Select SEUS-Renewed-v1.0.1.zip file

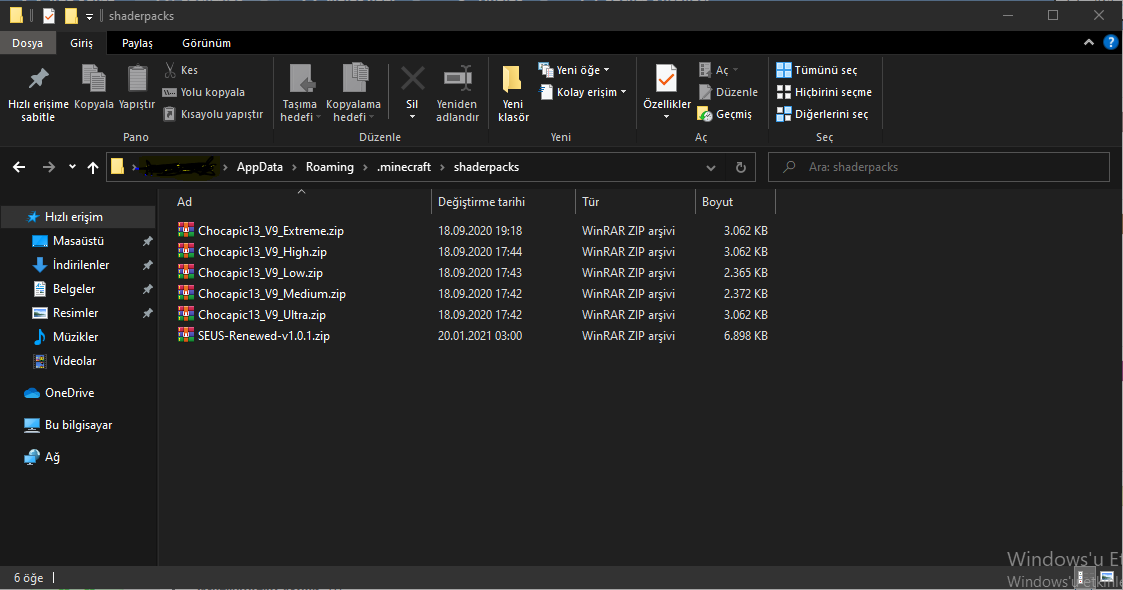263,336
